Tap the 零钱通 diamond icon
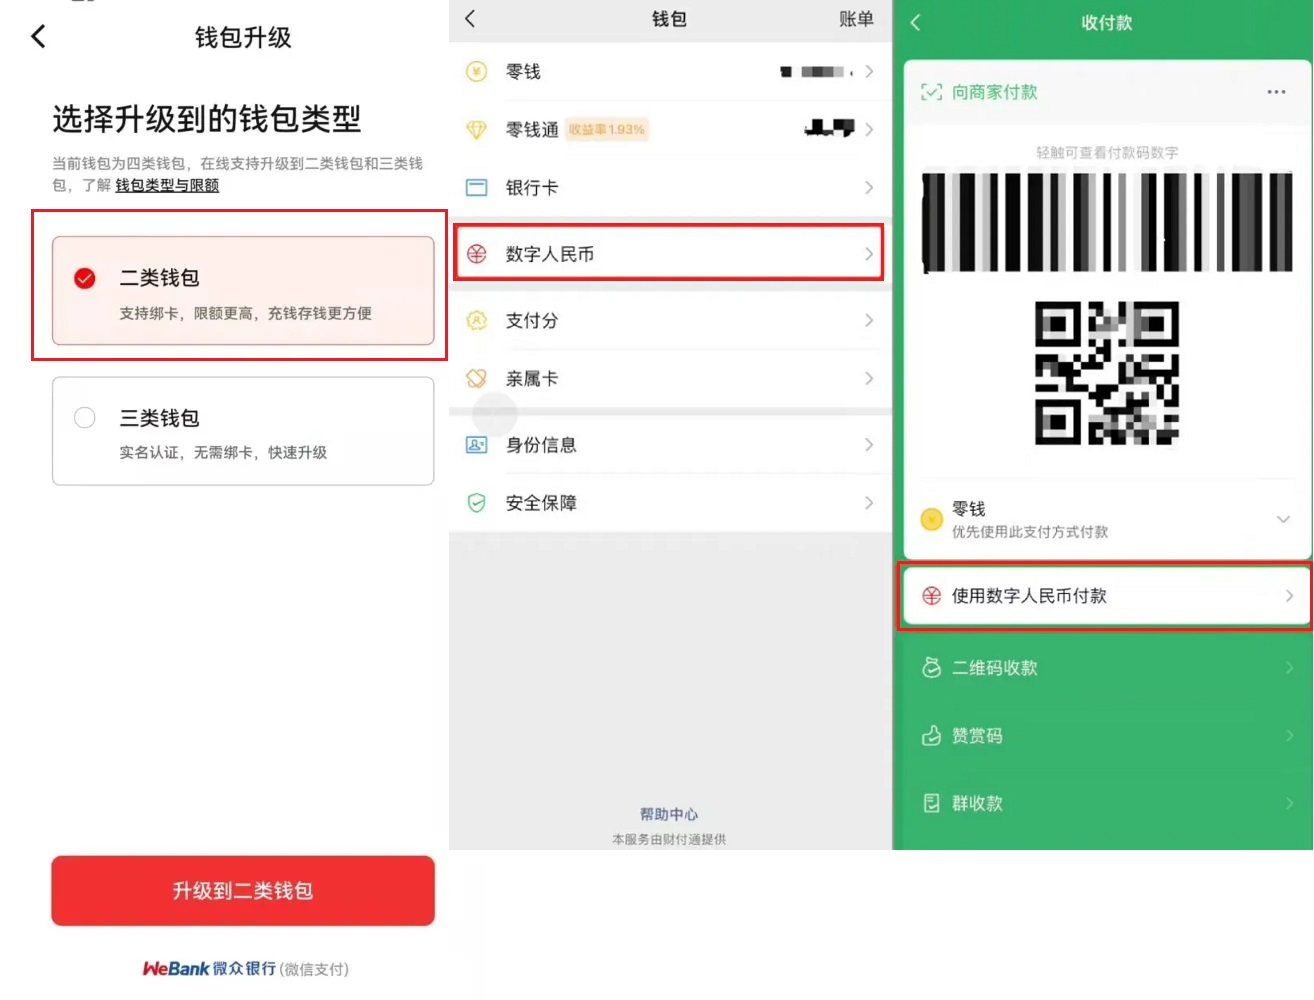Image resolution: width=1314 pixels, height=1000 pixels. coord(477,130)
